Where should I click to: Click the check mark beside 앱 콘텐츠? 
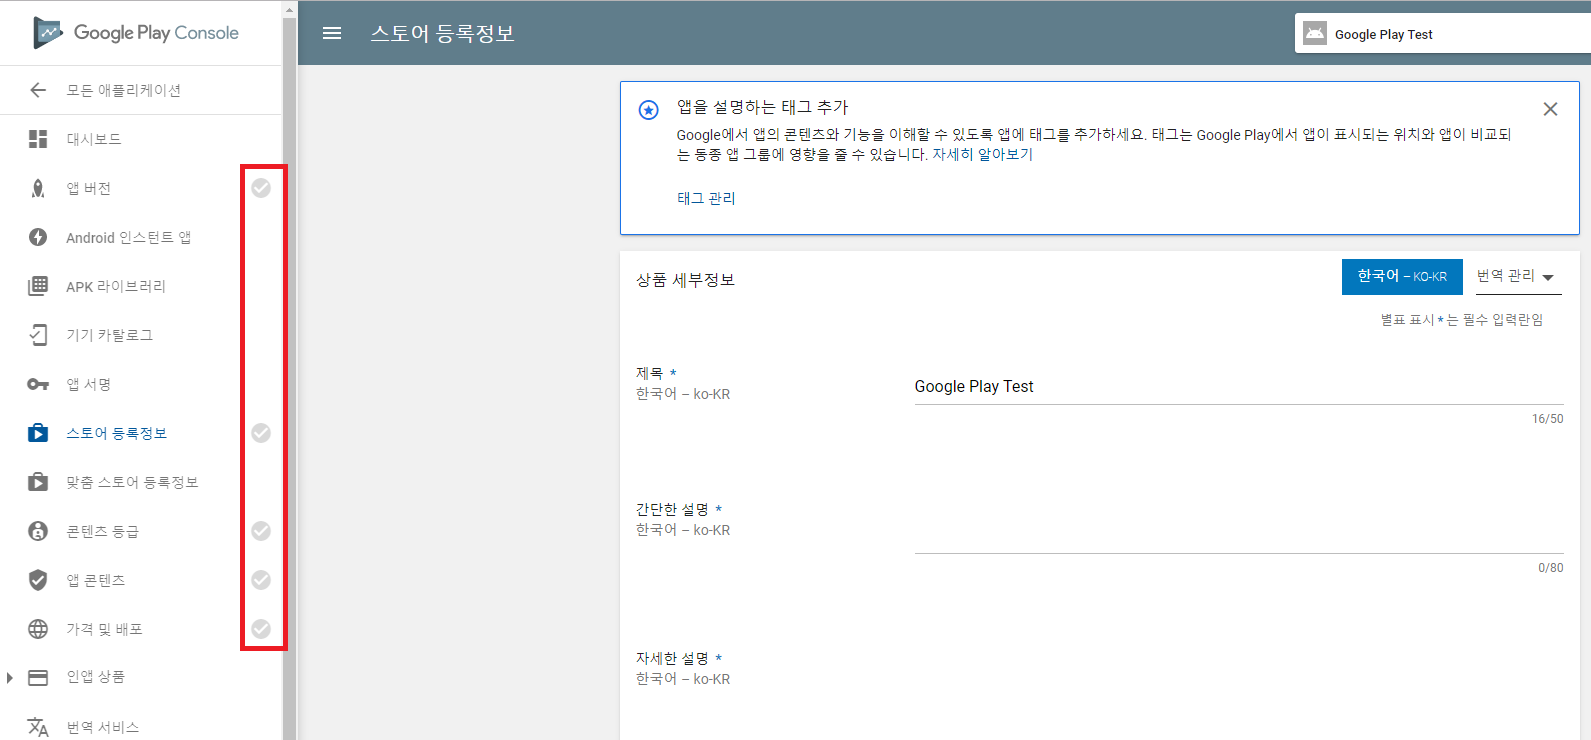point(261,580)
